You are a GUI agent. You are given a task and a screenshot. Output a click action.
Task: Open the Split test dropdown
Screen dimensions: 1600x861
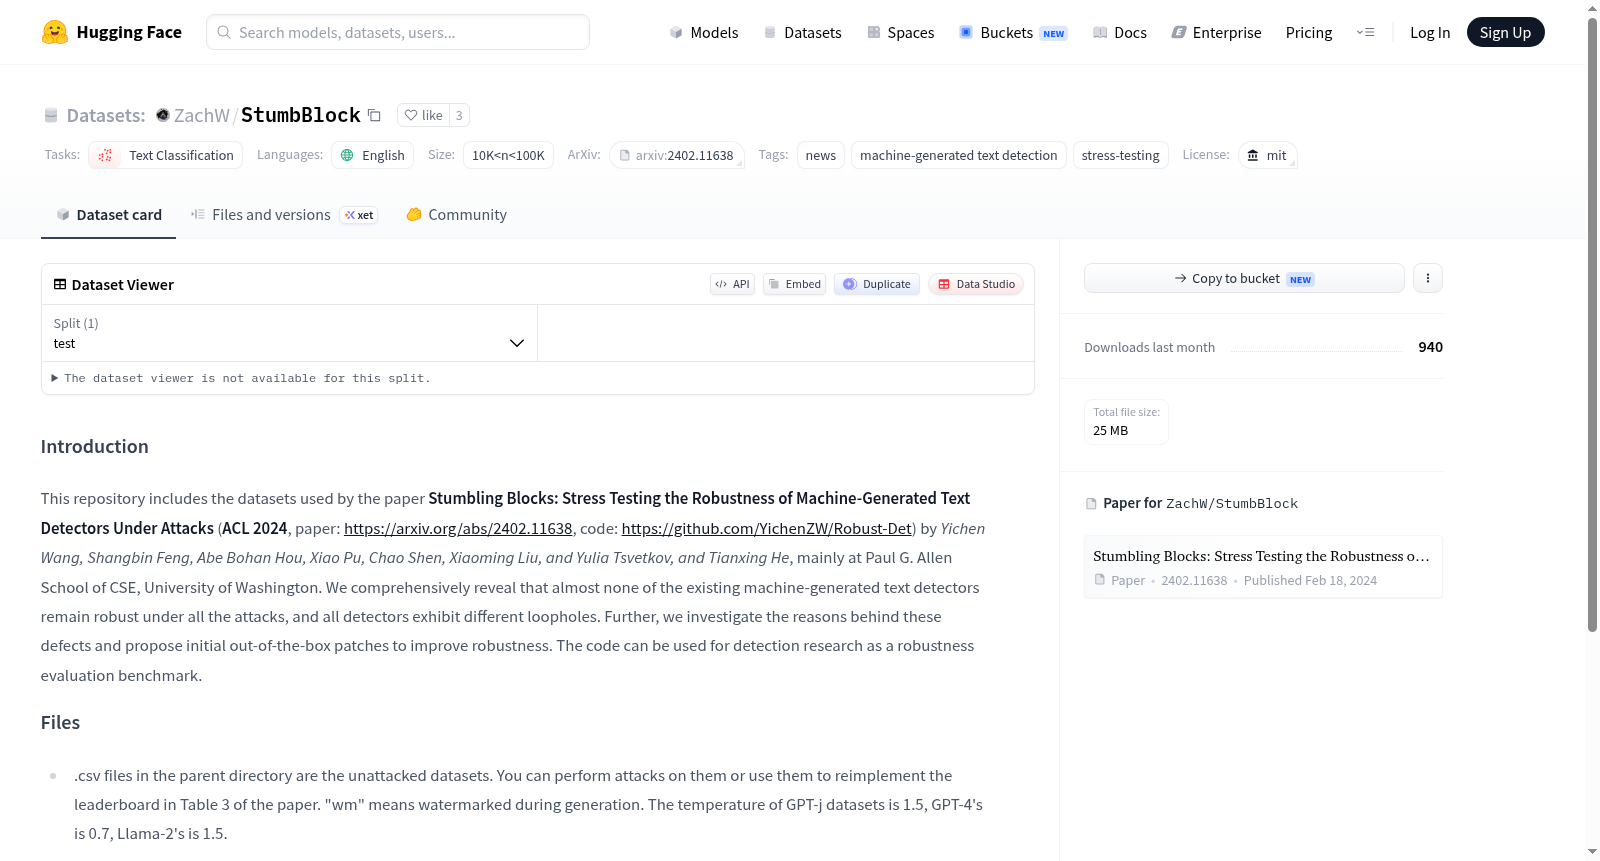289,333
